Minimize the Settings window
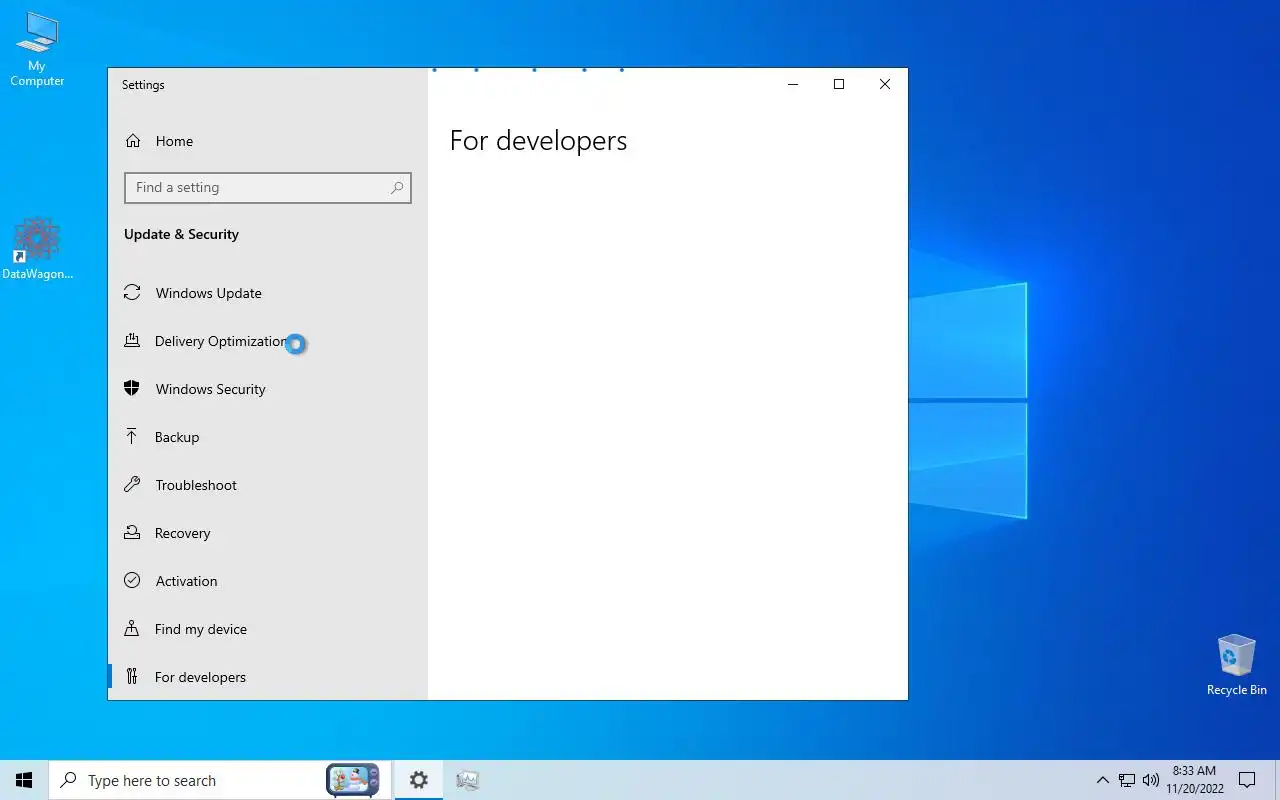Image resolution: width=1280 pixels, height=800 pixels. (793, 85)
